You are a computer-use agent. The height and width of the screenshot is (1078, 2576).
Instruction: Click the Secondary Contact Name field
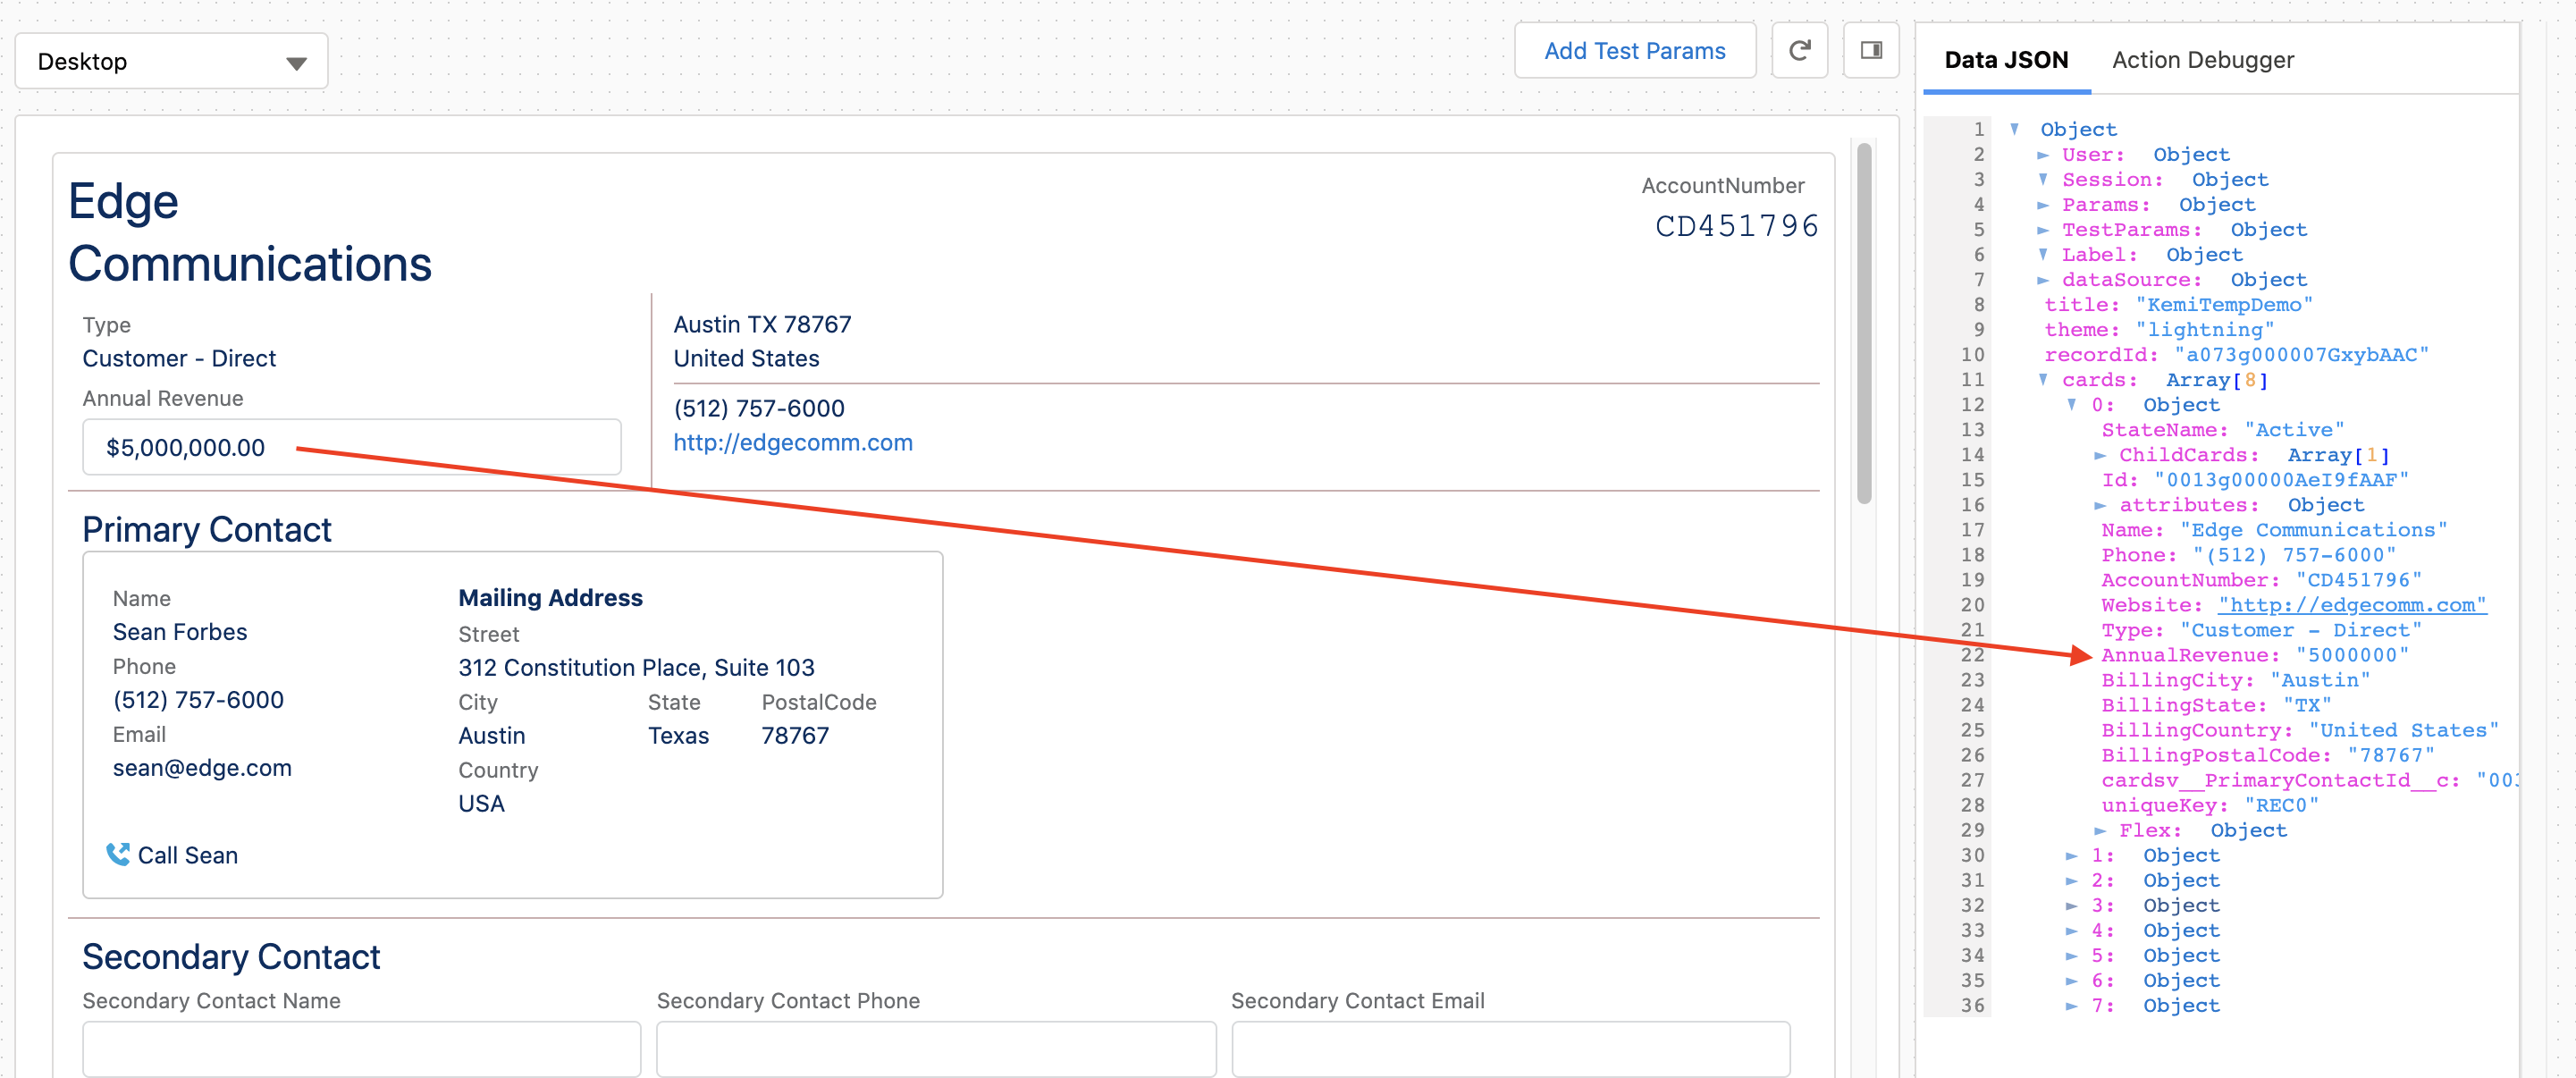click(x=361, y=1048)
